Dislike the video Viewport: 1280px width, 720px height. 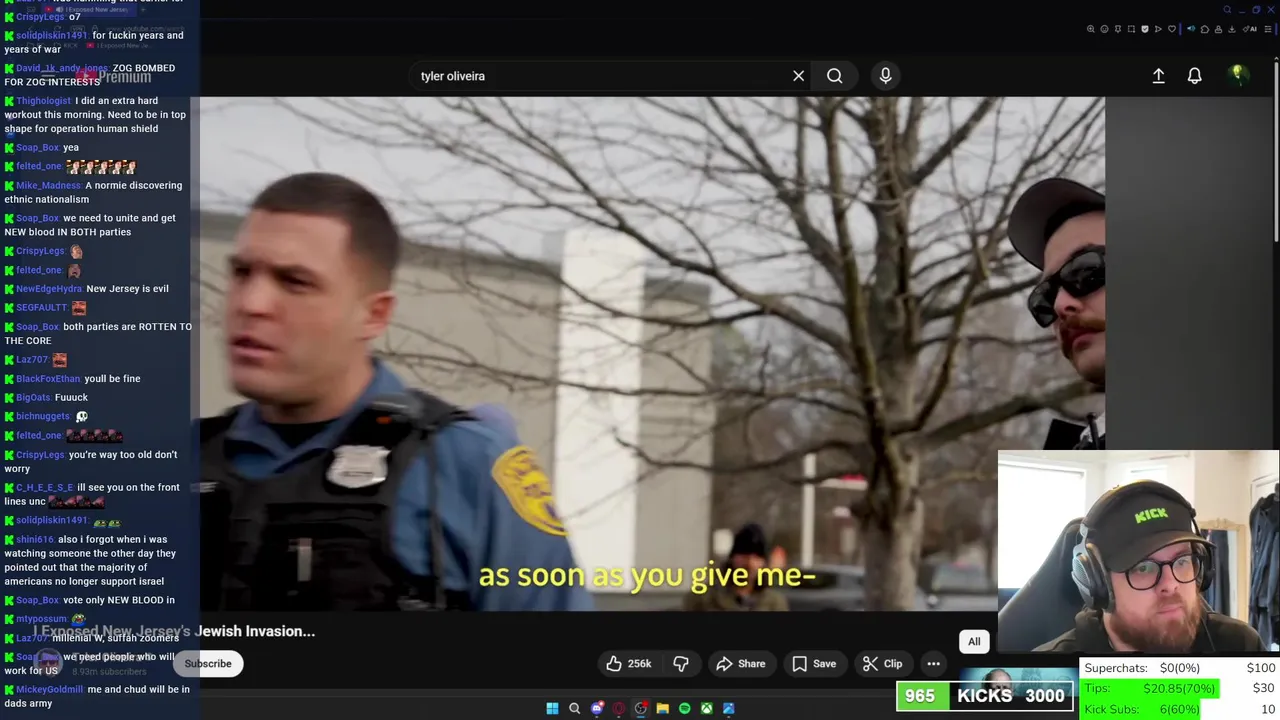point(681,664)
